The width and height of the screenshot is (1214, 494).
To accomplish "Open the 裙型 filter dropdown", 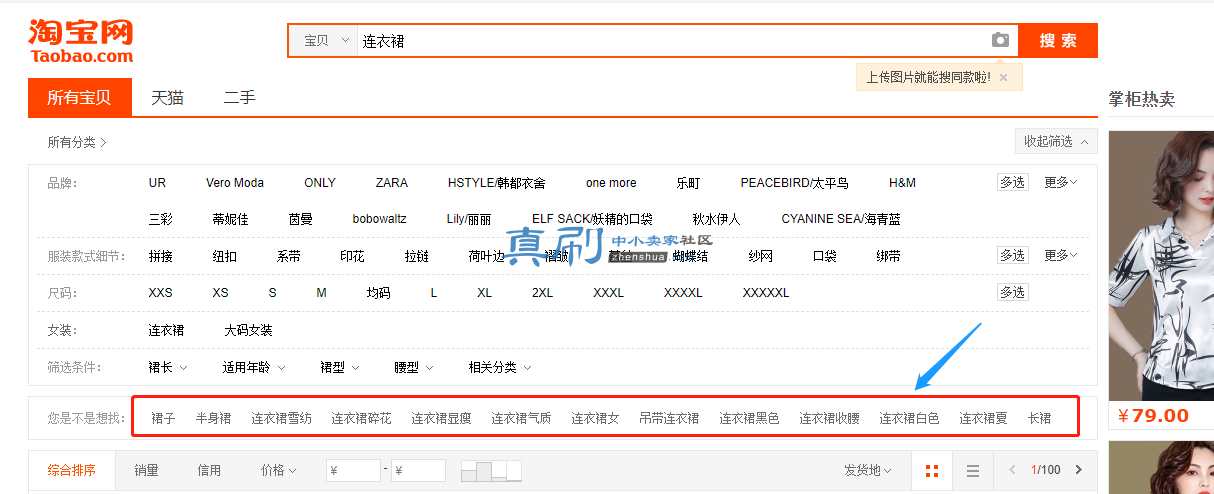I will (340, 367).
